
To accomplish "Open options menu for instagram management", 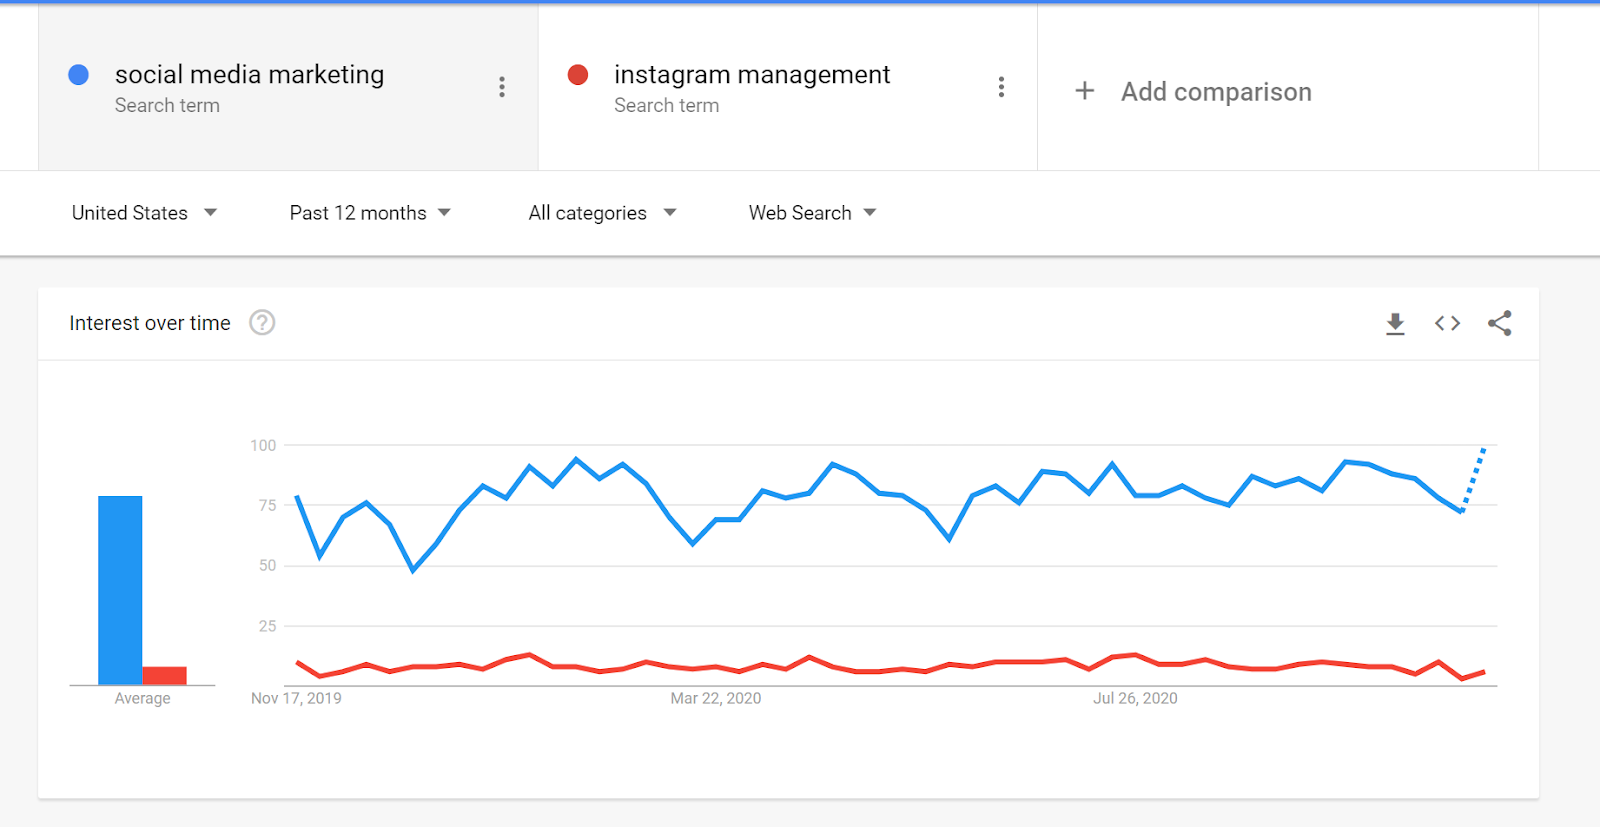I will coord(1001,87).
